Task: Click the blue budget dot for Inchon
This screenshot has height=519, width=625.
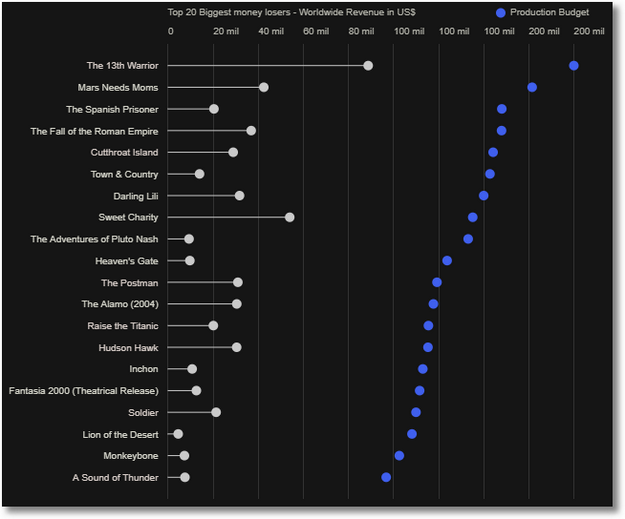Action: click(x=423, y=369)
